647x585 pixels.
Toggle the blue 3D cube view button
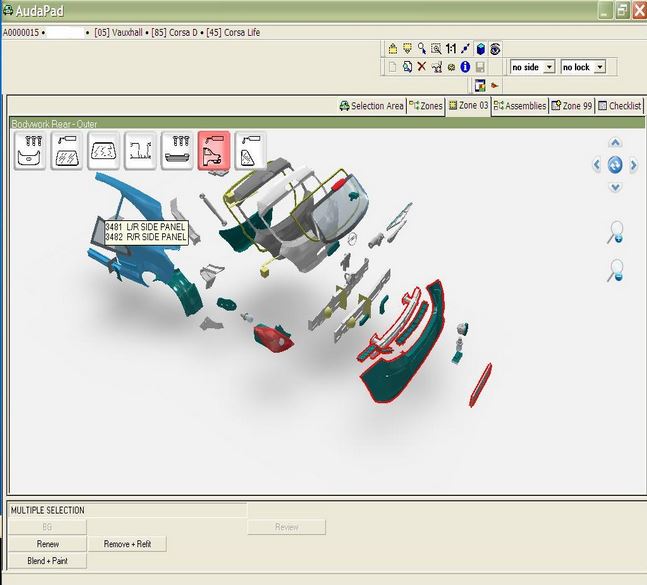click(x=480, y=48)
